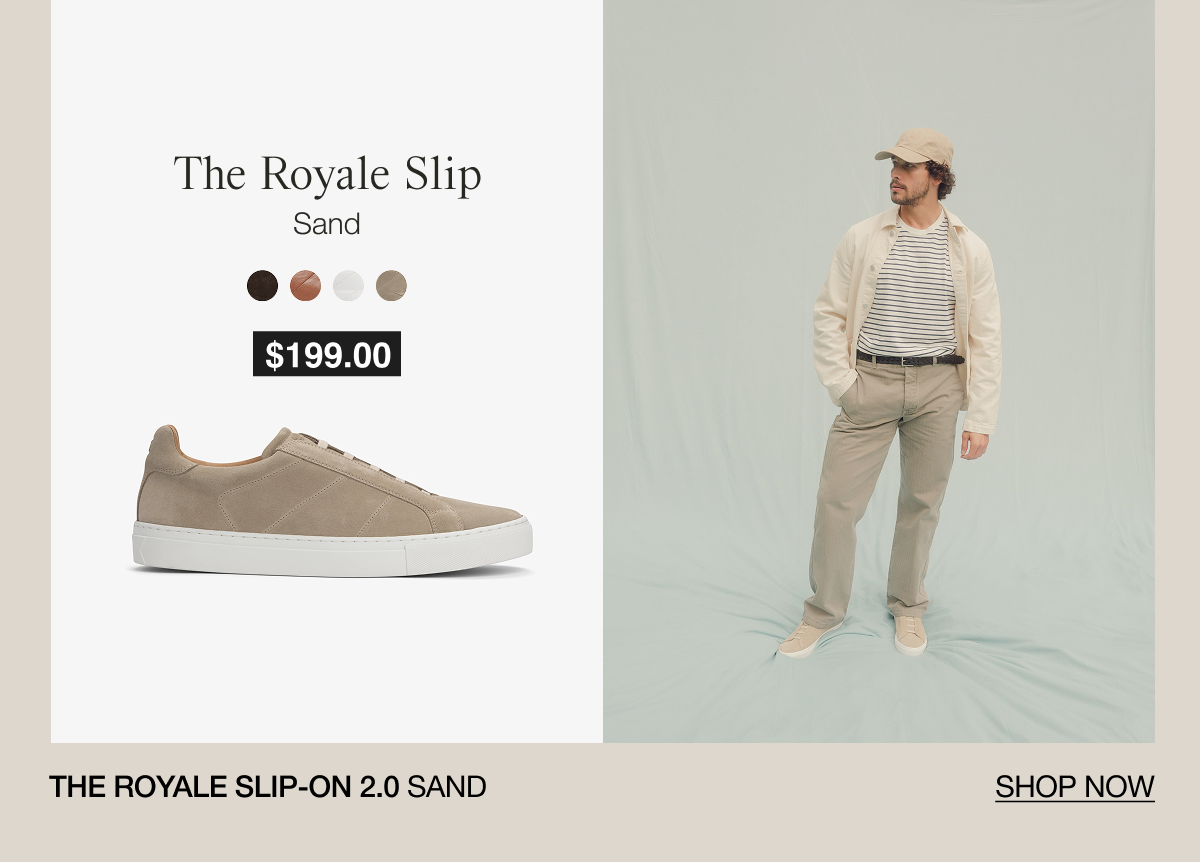Open the SHOP NOW link
Image resolution: width=1200 pixels, height=862 pixels.
click(1074, 787)
